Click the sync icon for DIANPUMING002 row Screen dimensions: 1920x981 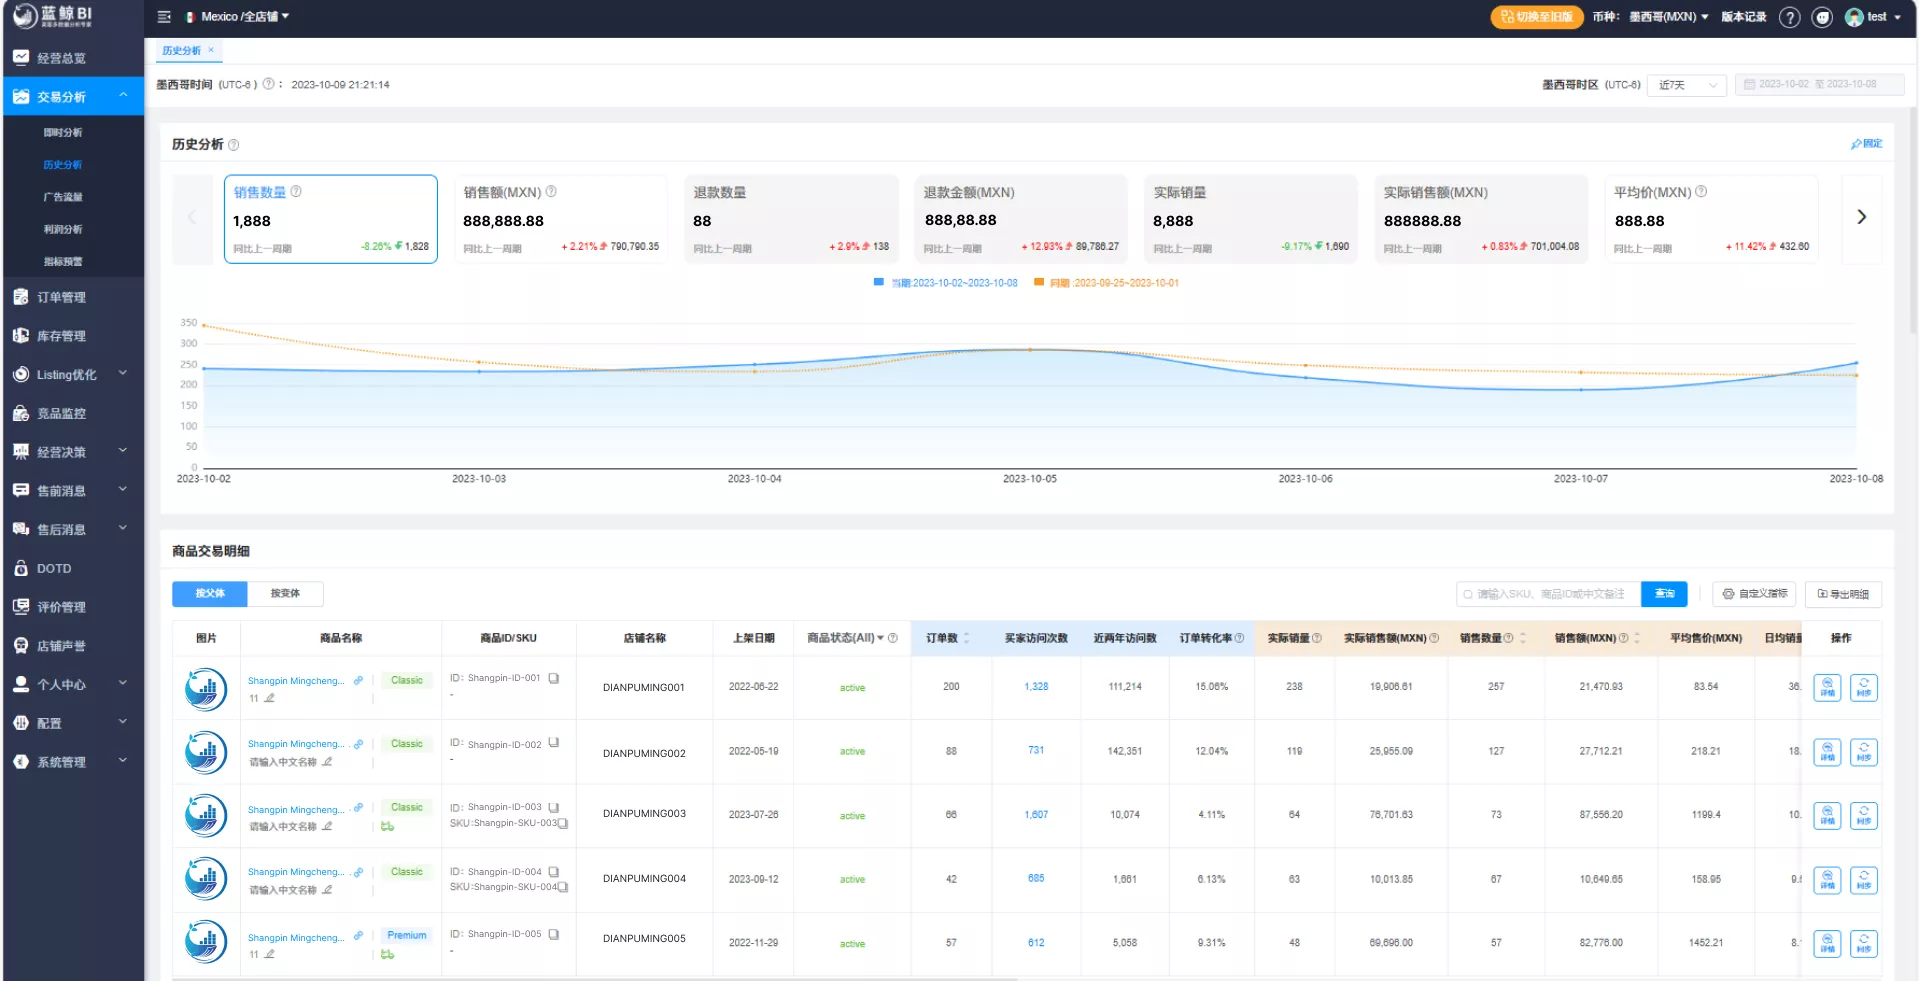pos(1864,752)
